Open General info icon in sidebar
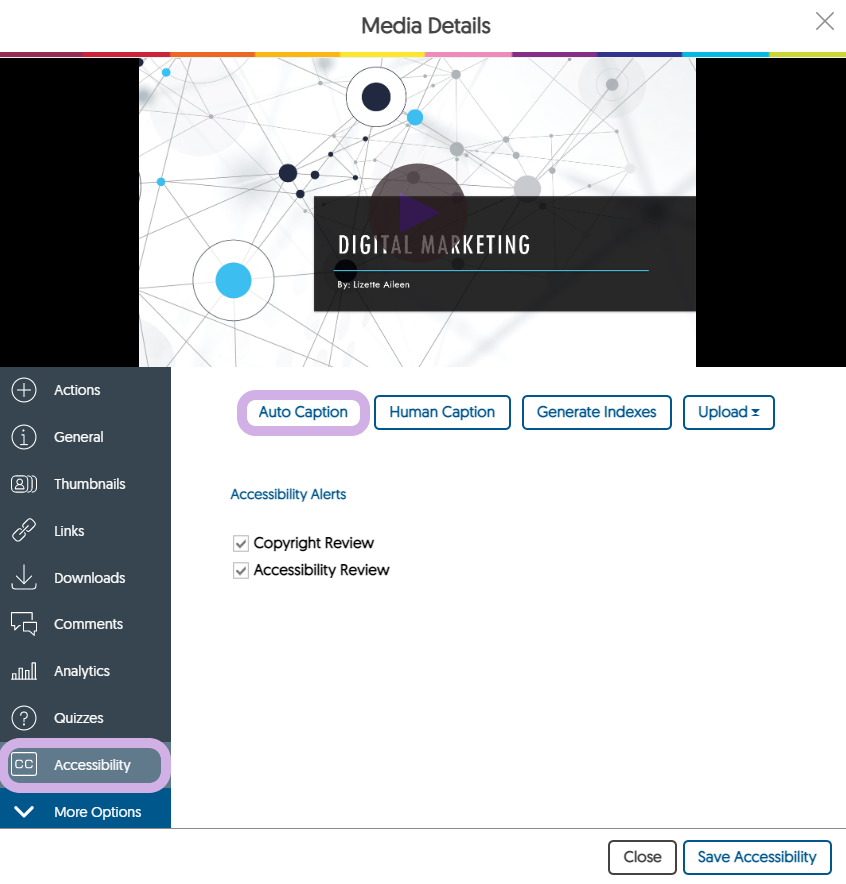The width and height of the screenshot is (846, 884). click(24, 437)
